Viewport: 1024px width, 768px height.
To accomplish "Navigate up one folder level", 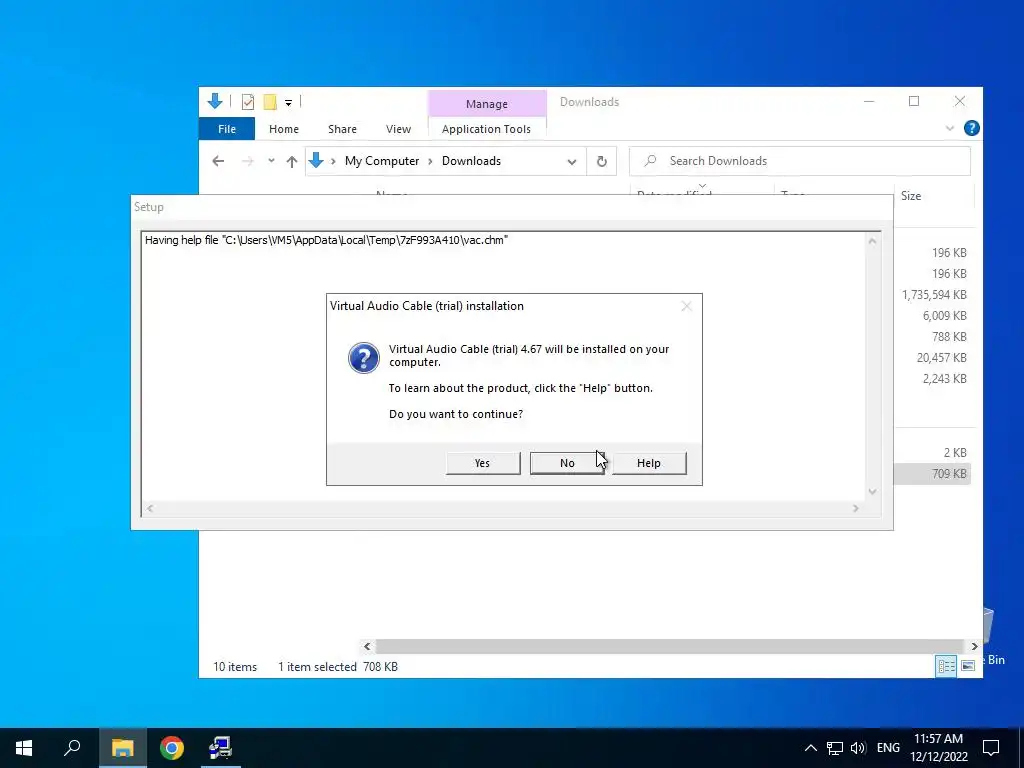I will click(x=292, y=161).
